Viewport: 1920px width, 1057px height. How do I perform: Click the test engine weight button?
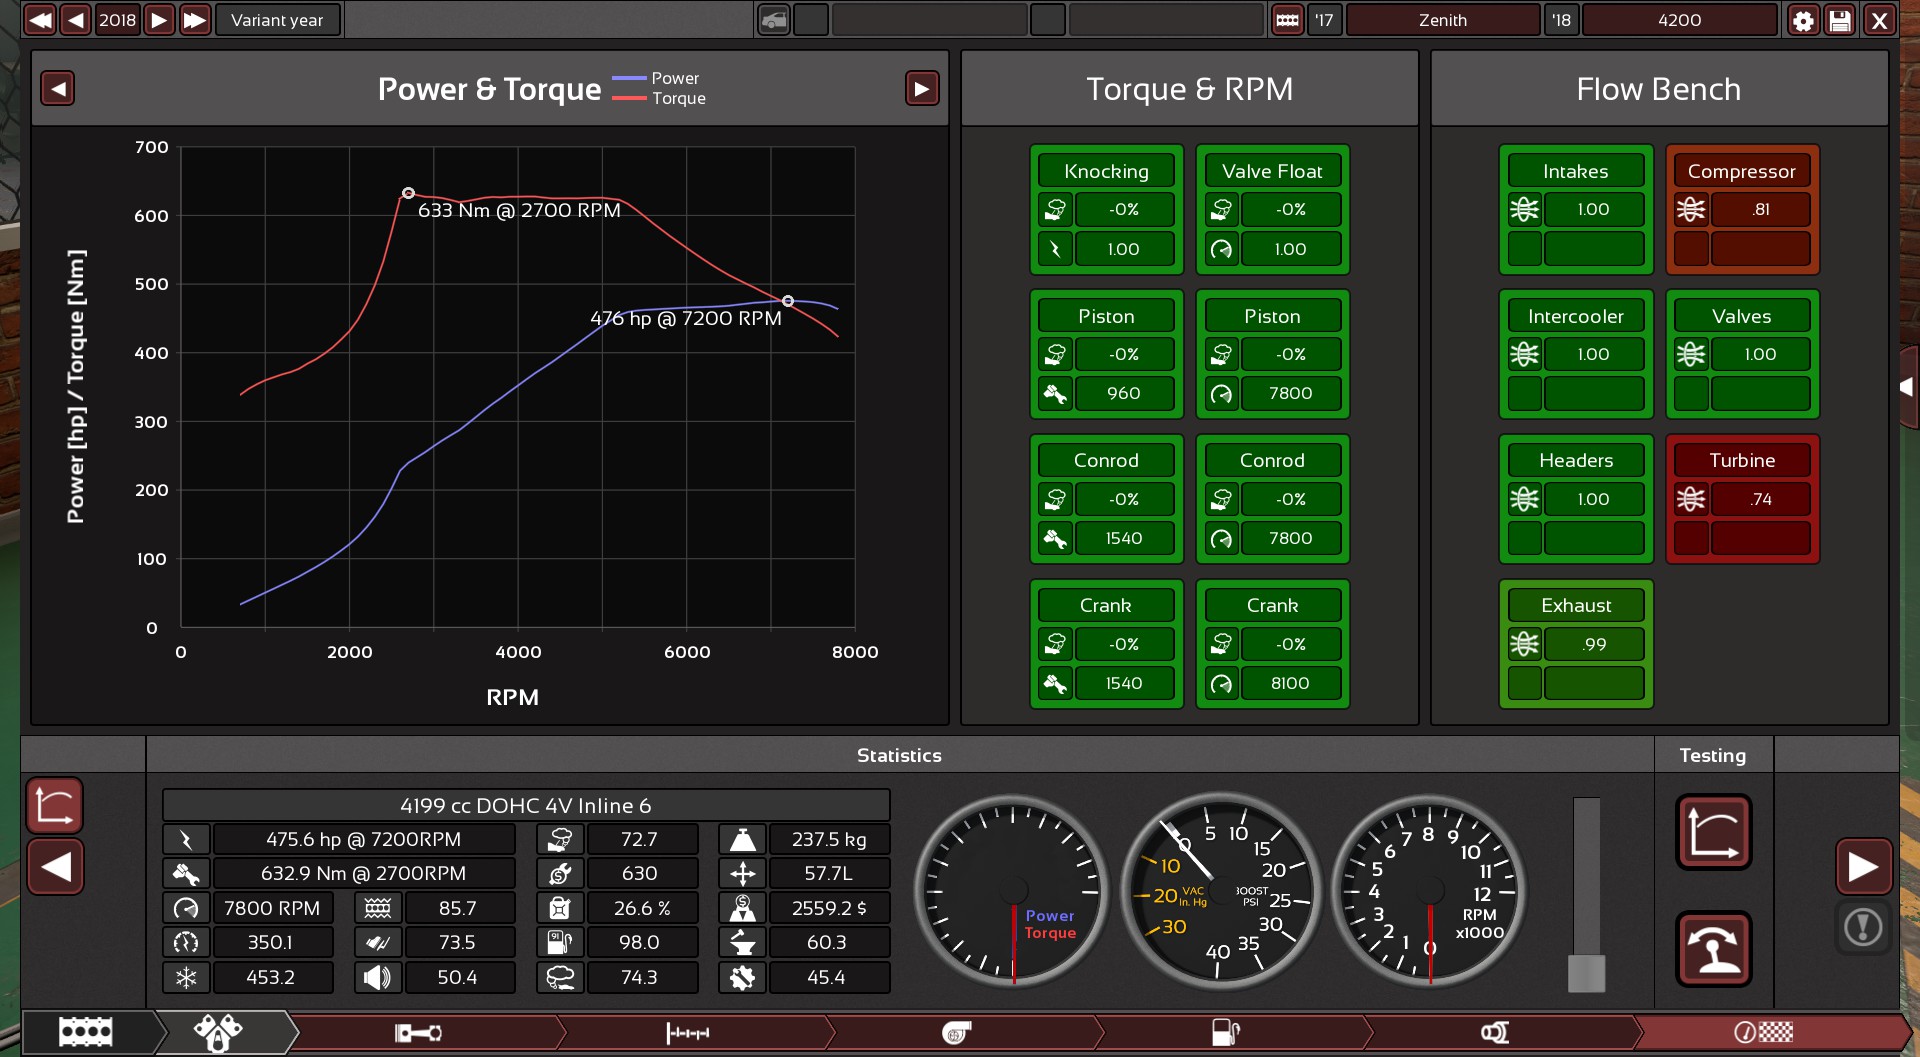pos(1713,949)
